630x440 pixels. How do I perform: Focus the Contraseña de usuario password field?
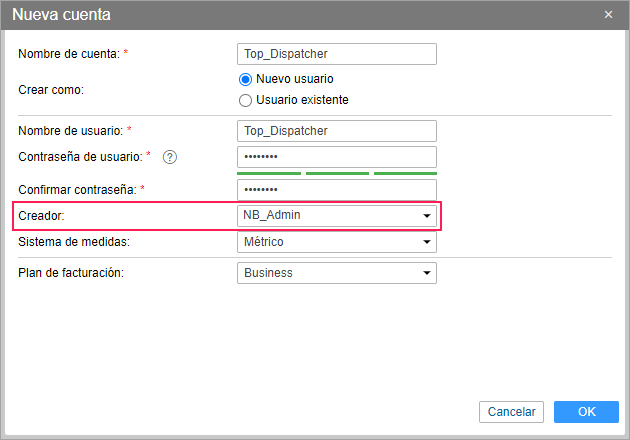click(337, 157)
